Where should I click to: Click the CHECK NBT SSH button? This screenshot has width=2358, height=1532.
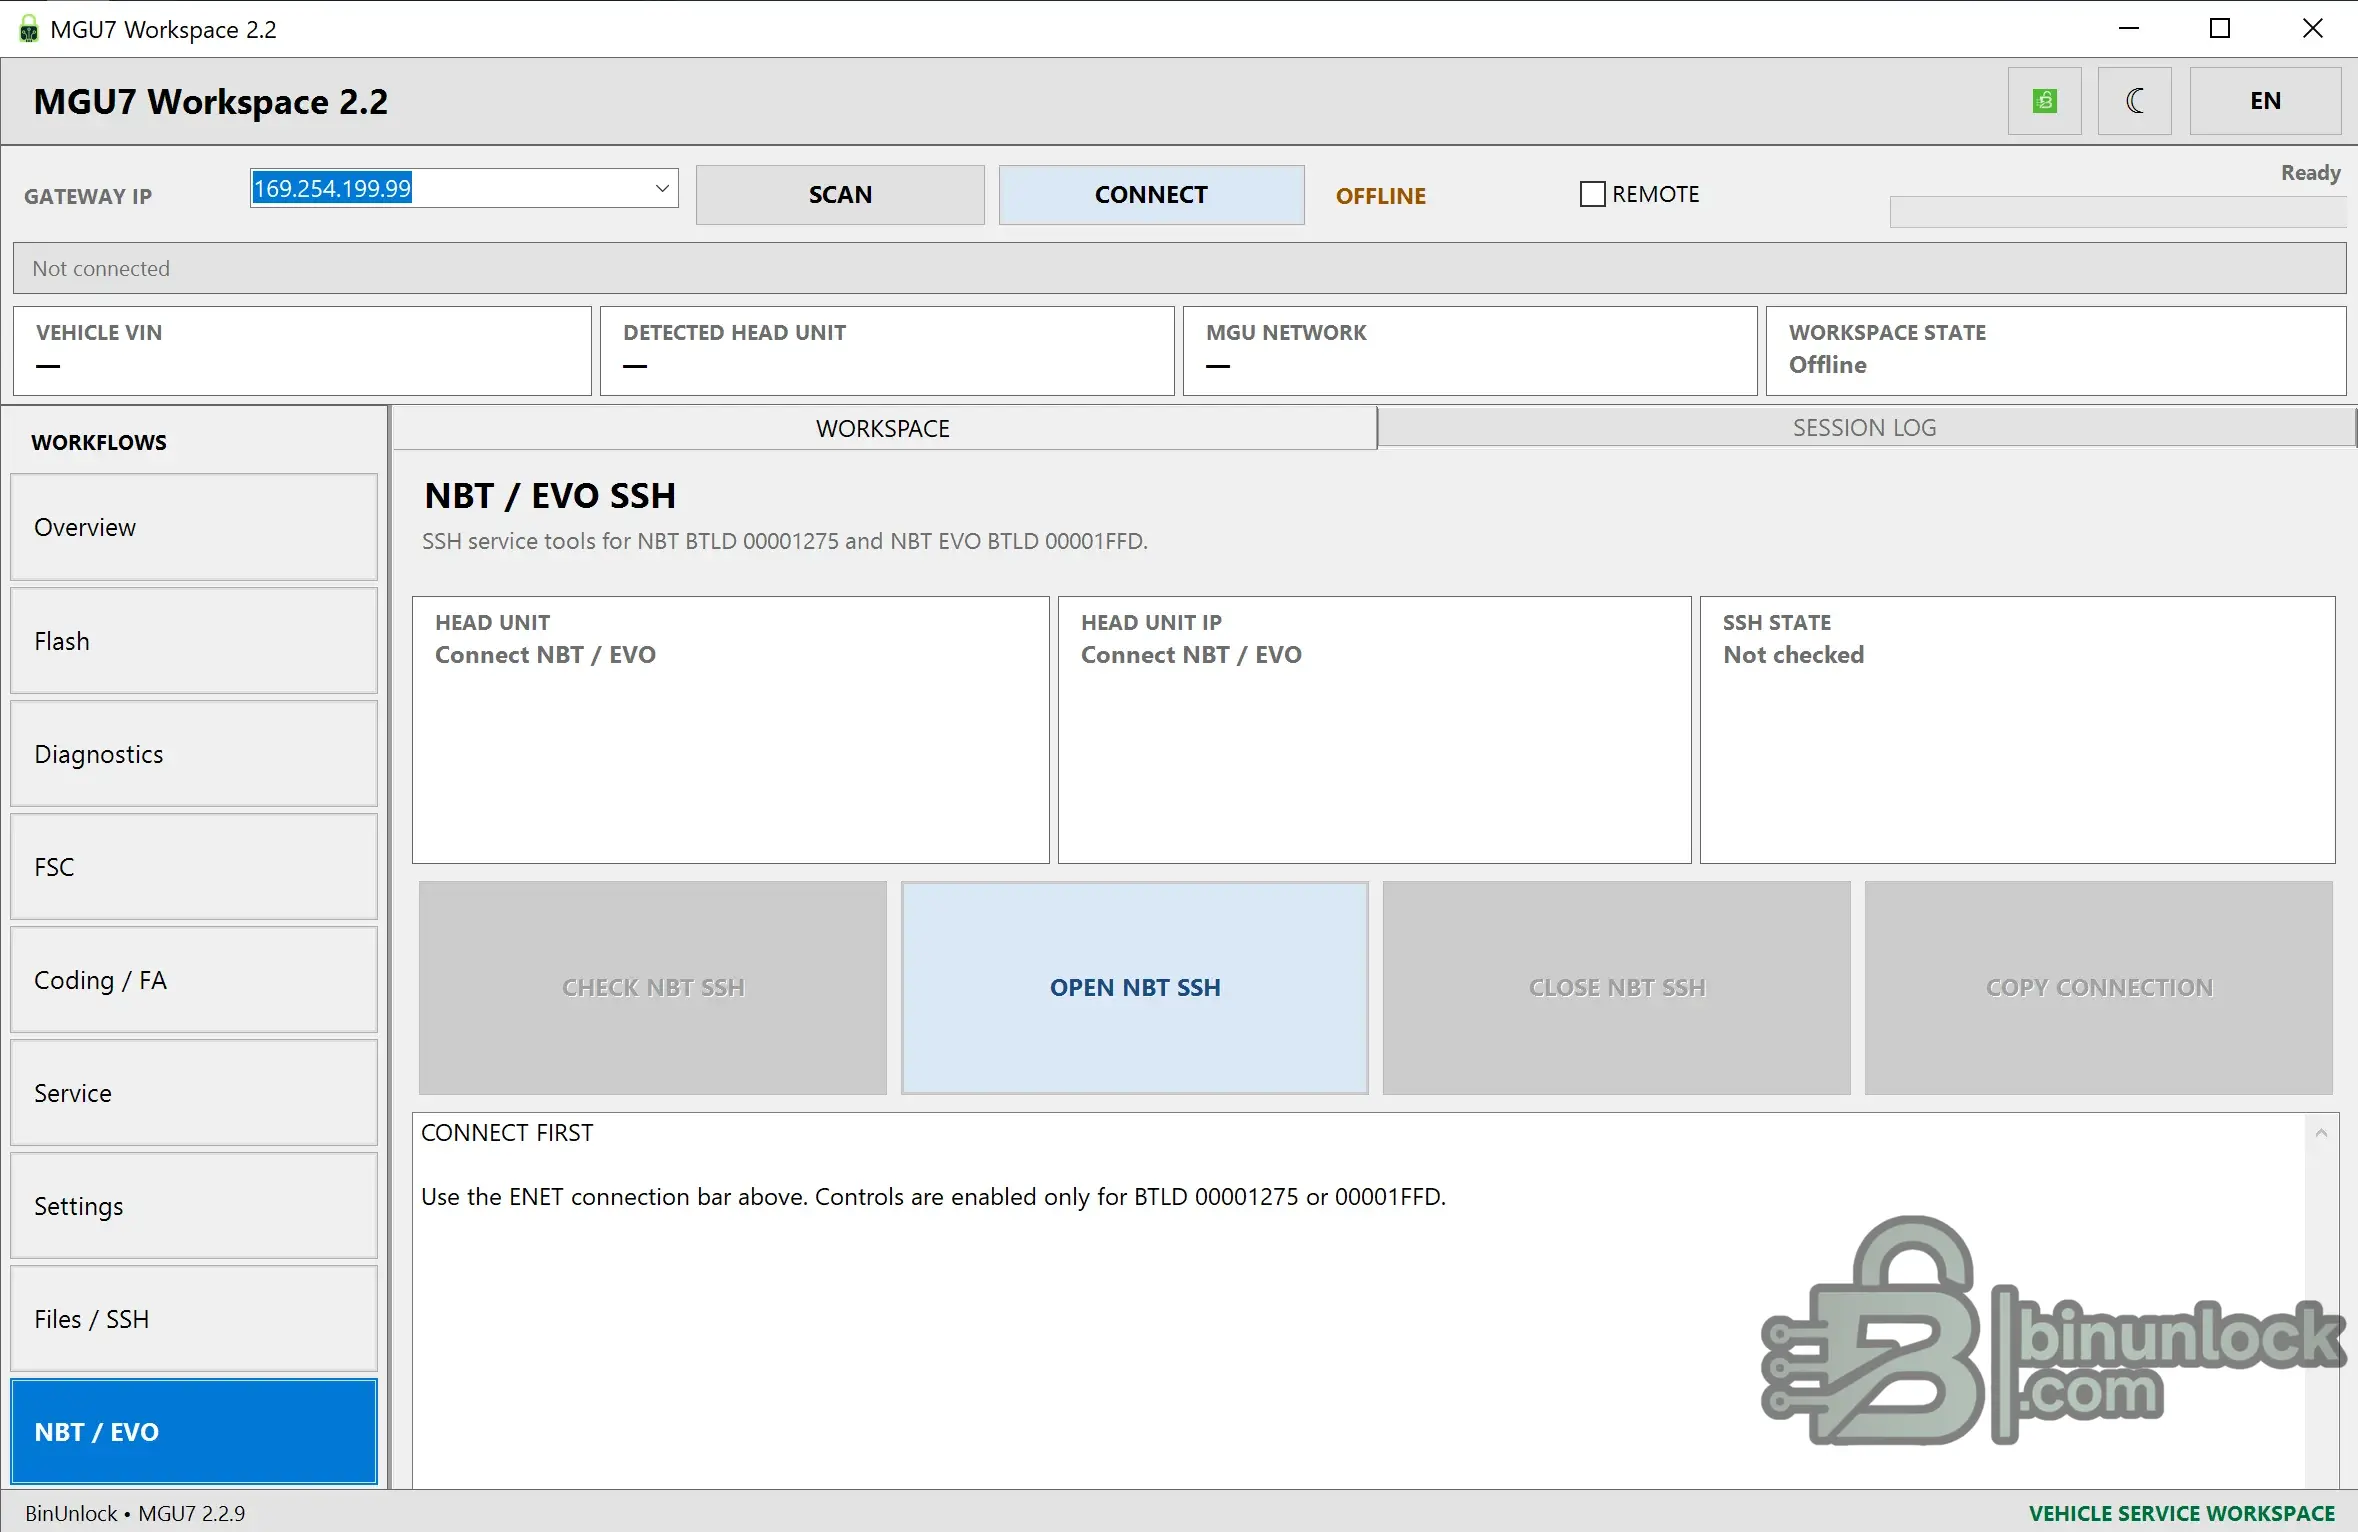(x=653, y=988)
